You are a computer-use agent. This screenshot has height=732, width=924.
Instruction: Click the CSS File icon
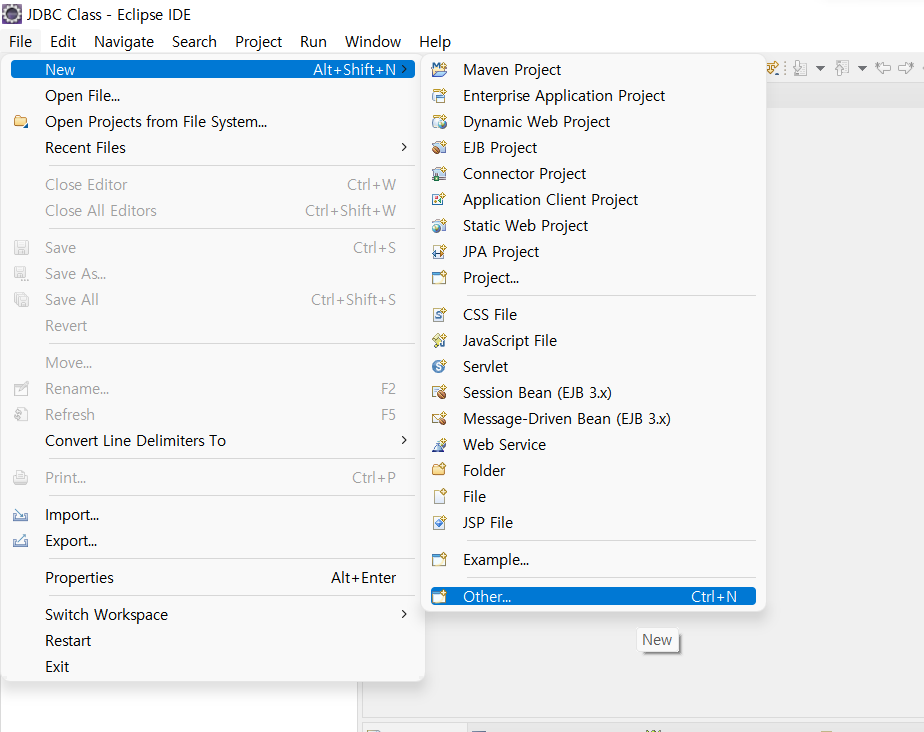pyautogui.click(x=439, y=315)
